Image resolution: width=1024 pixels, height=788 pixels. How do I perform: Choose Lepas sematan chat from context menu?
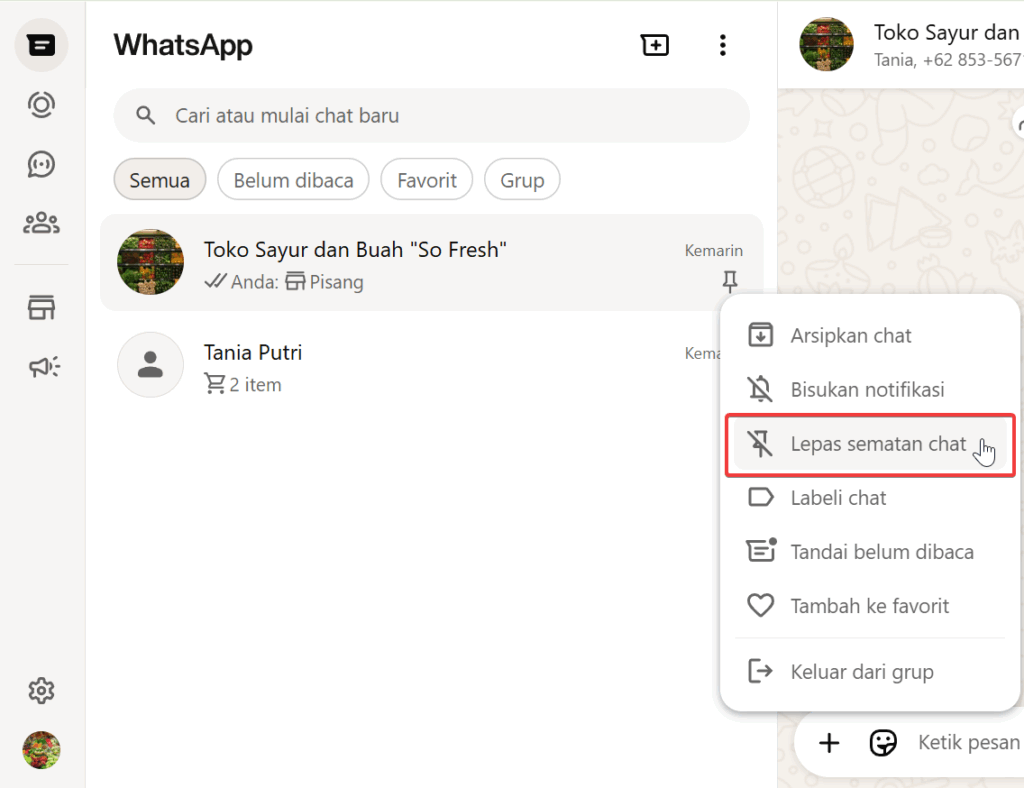click(870, 444)
